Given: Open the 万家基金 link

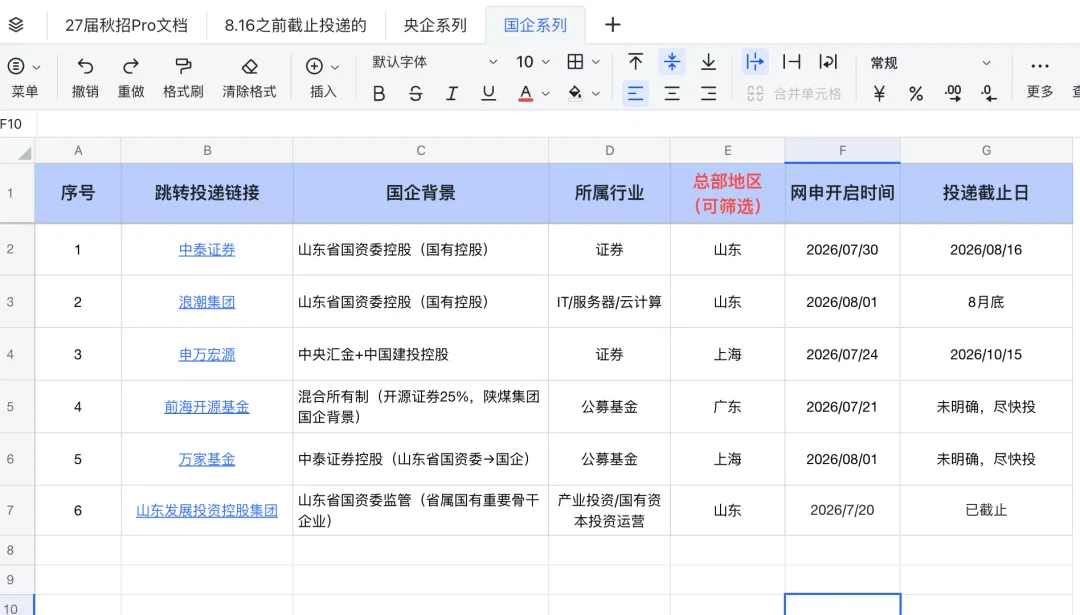Looking at the screenshot, I should (x=207, y=459).
